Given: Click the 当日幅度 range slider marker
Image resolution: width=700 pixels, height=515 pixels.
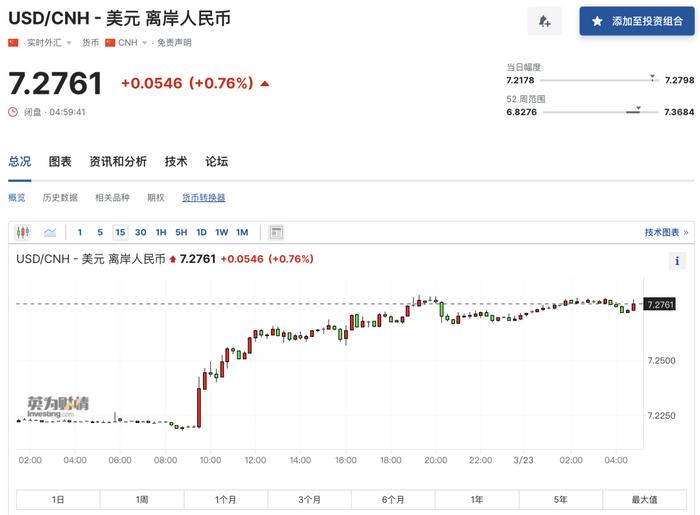Looking at the screenshot, I should pos(652,78).
